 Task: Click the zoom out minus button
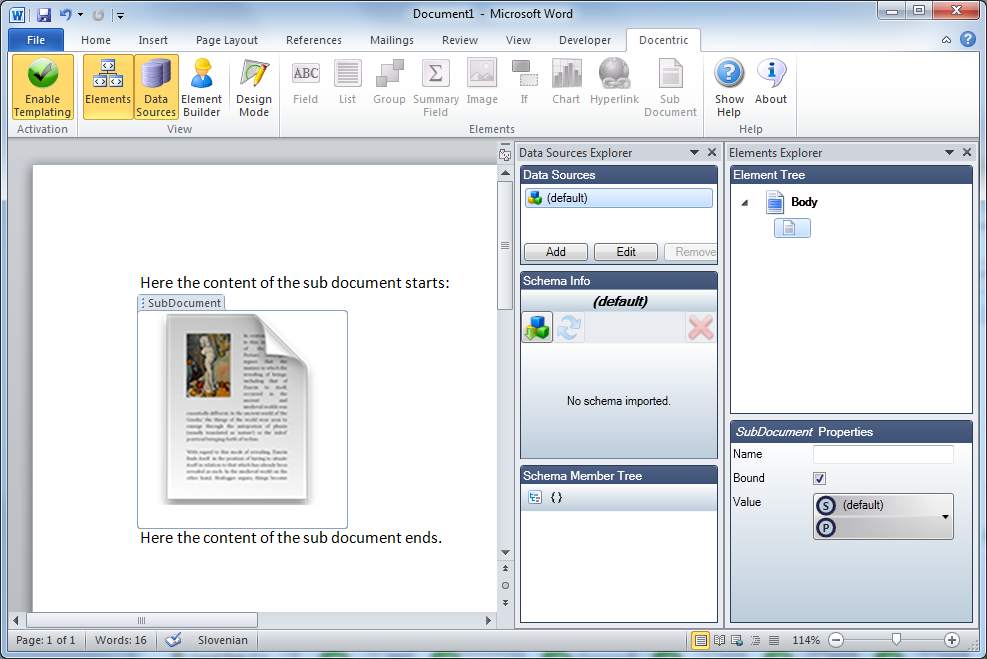[836, 640]
